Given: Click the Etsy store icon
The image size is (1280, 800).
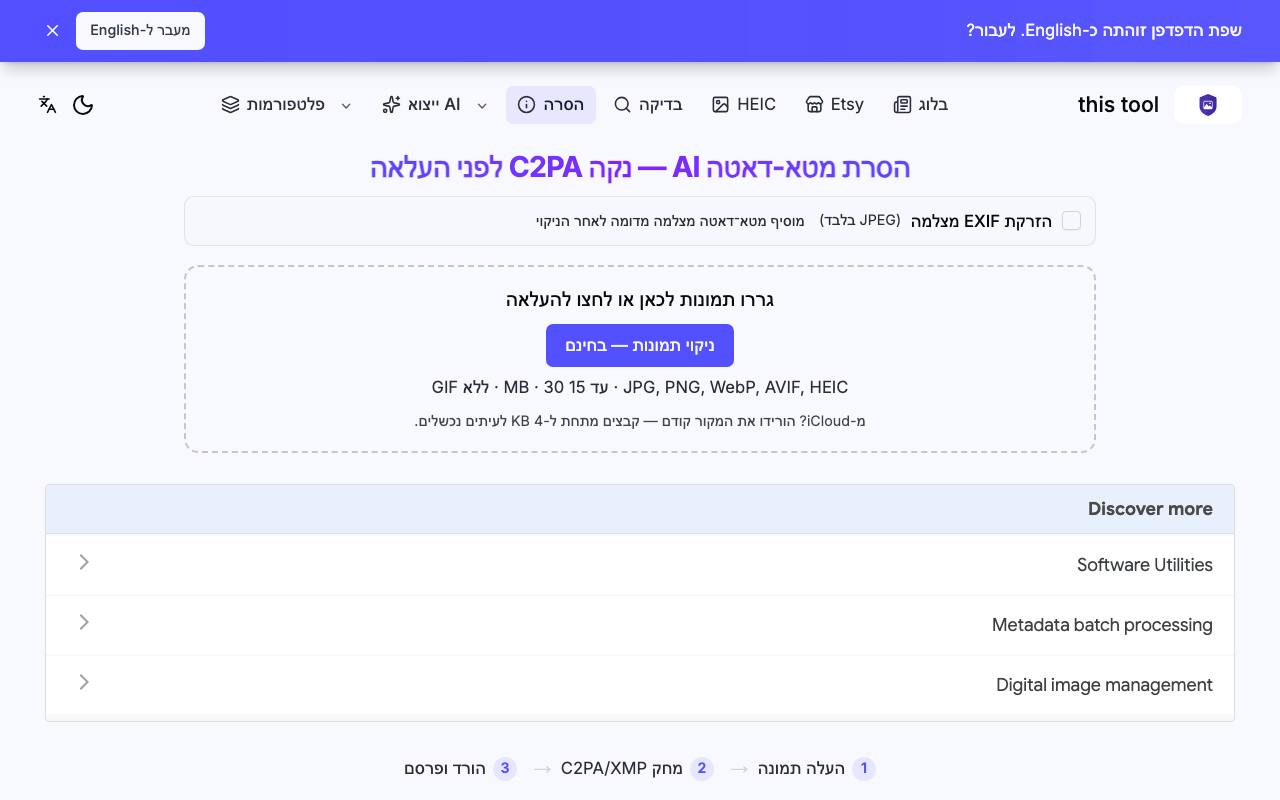Looking at the screenshot, I should (x=814, y=105).
